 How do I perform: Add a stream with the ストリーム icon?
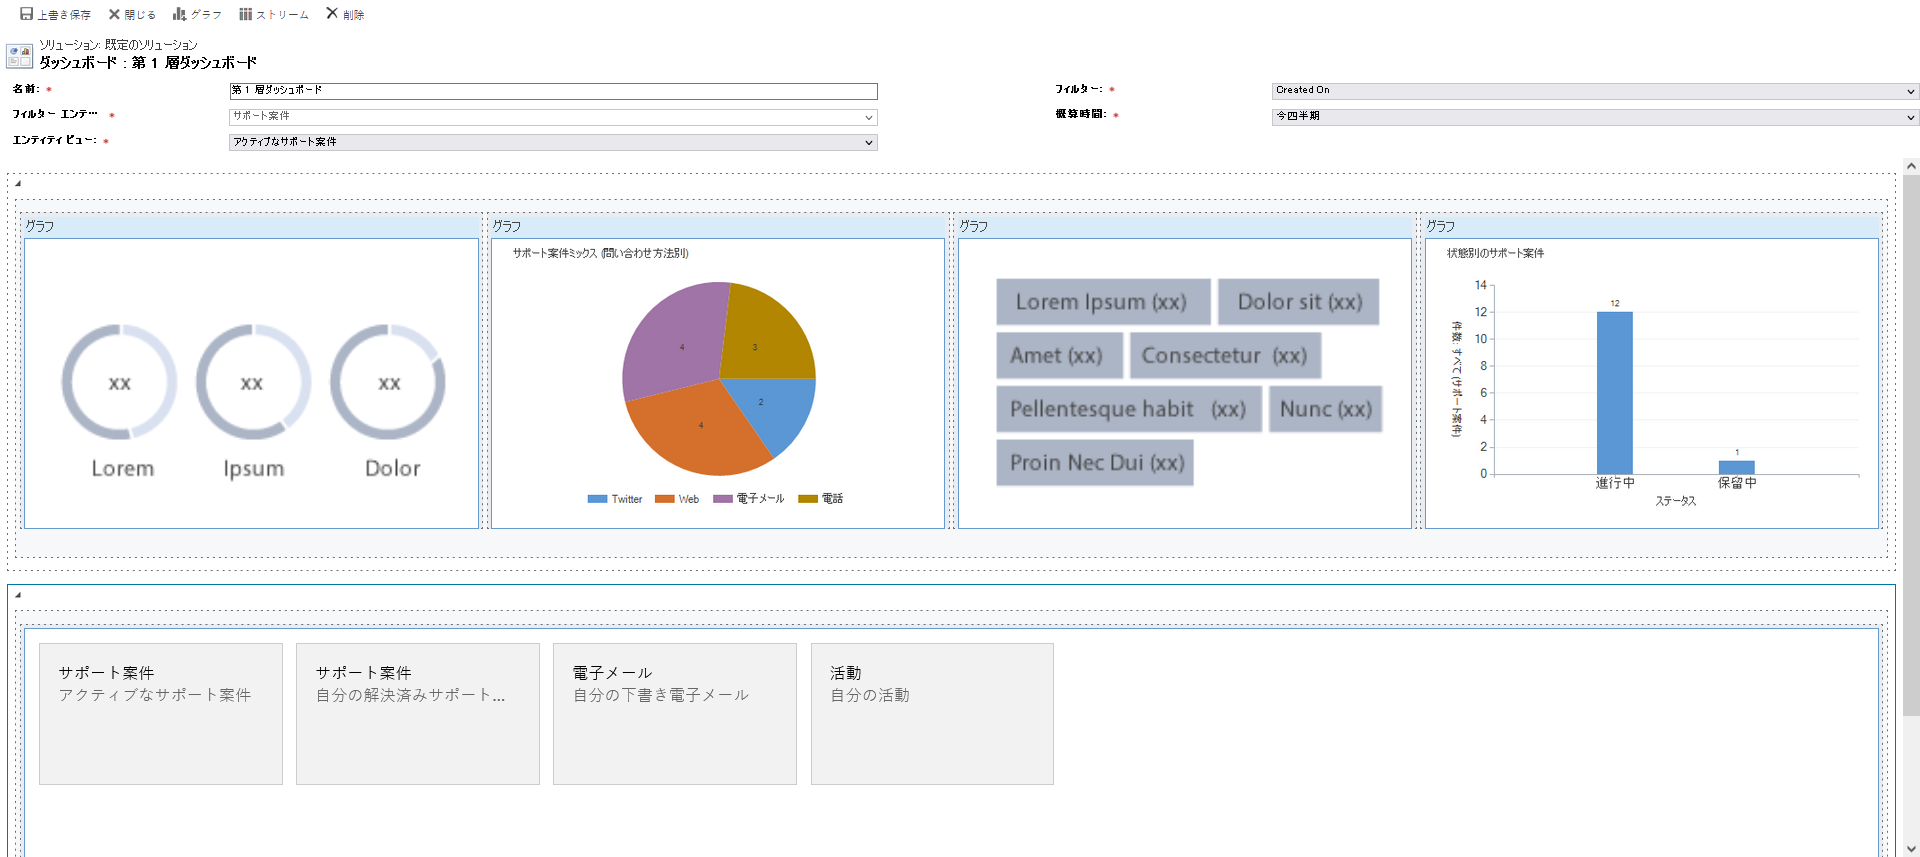[x=245, y=14]
